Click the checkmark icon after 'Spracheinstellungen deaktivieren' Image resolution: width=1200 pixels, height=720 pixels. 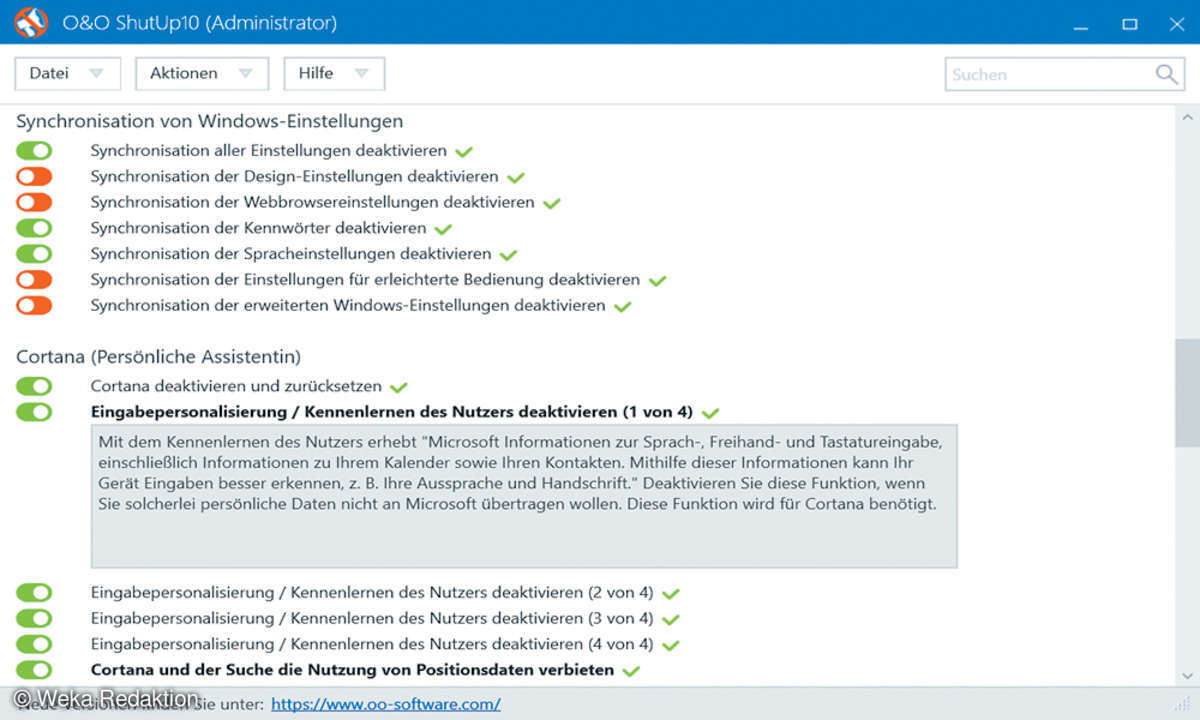pyautogui.click(x=508, y=255)
